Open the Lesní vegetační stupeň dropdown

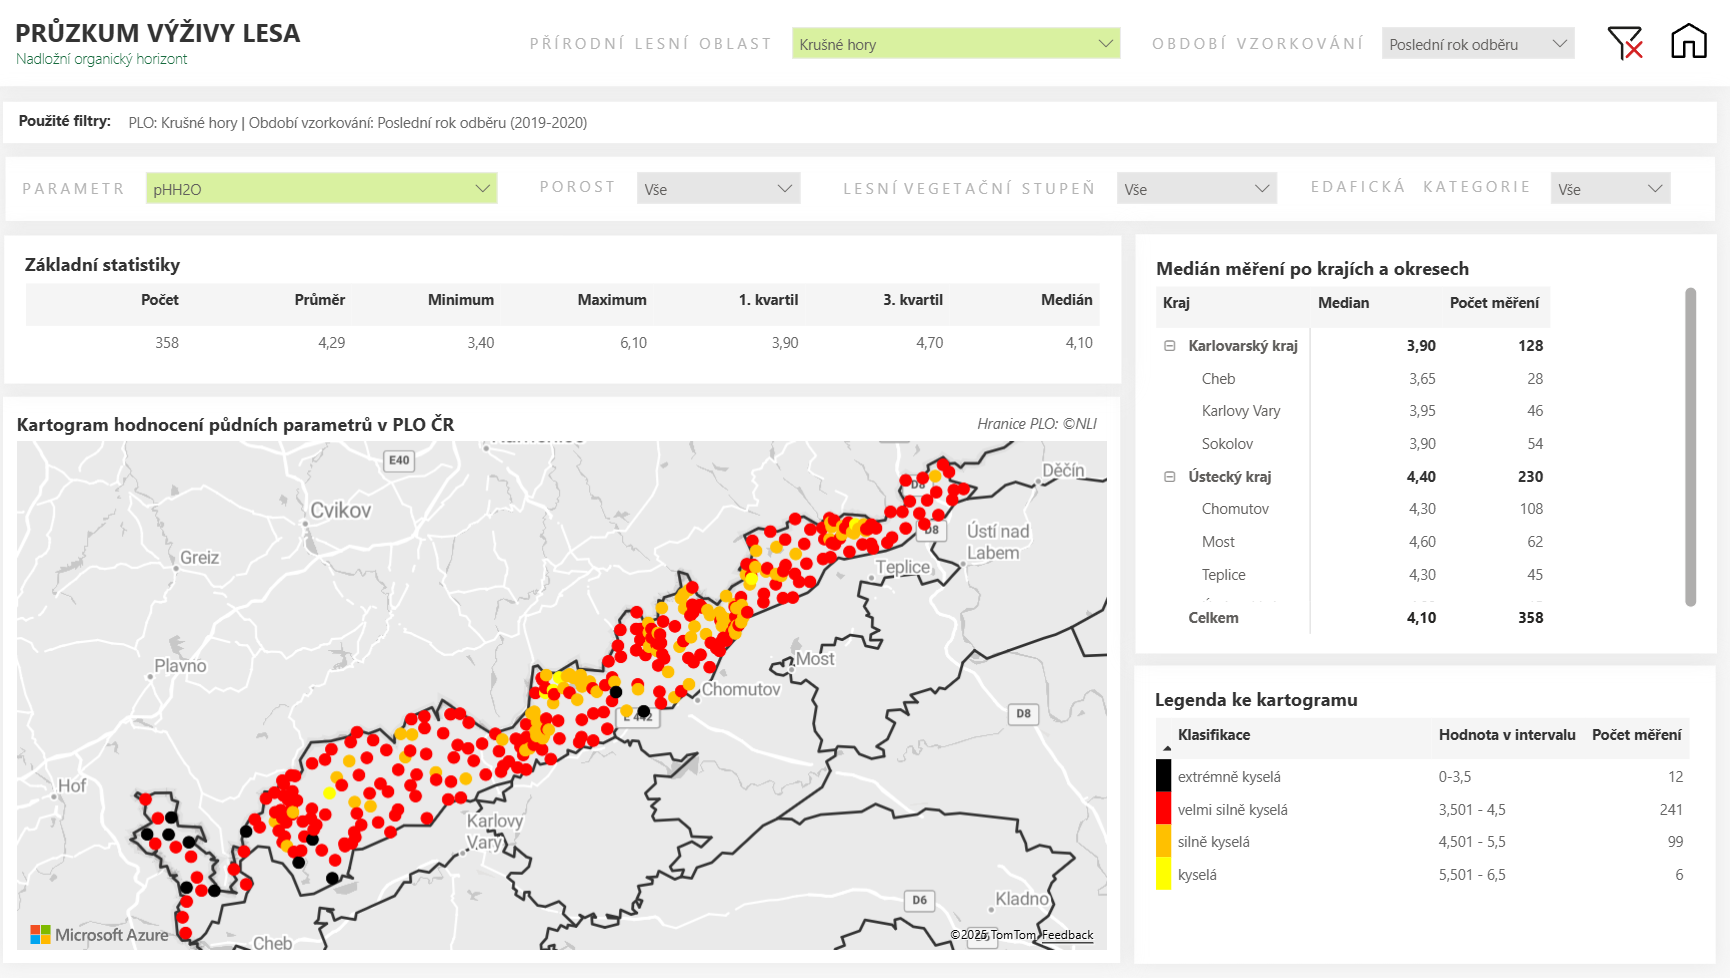tap(1197, 188)
